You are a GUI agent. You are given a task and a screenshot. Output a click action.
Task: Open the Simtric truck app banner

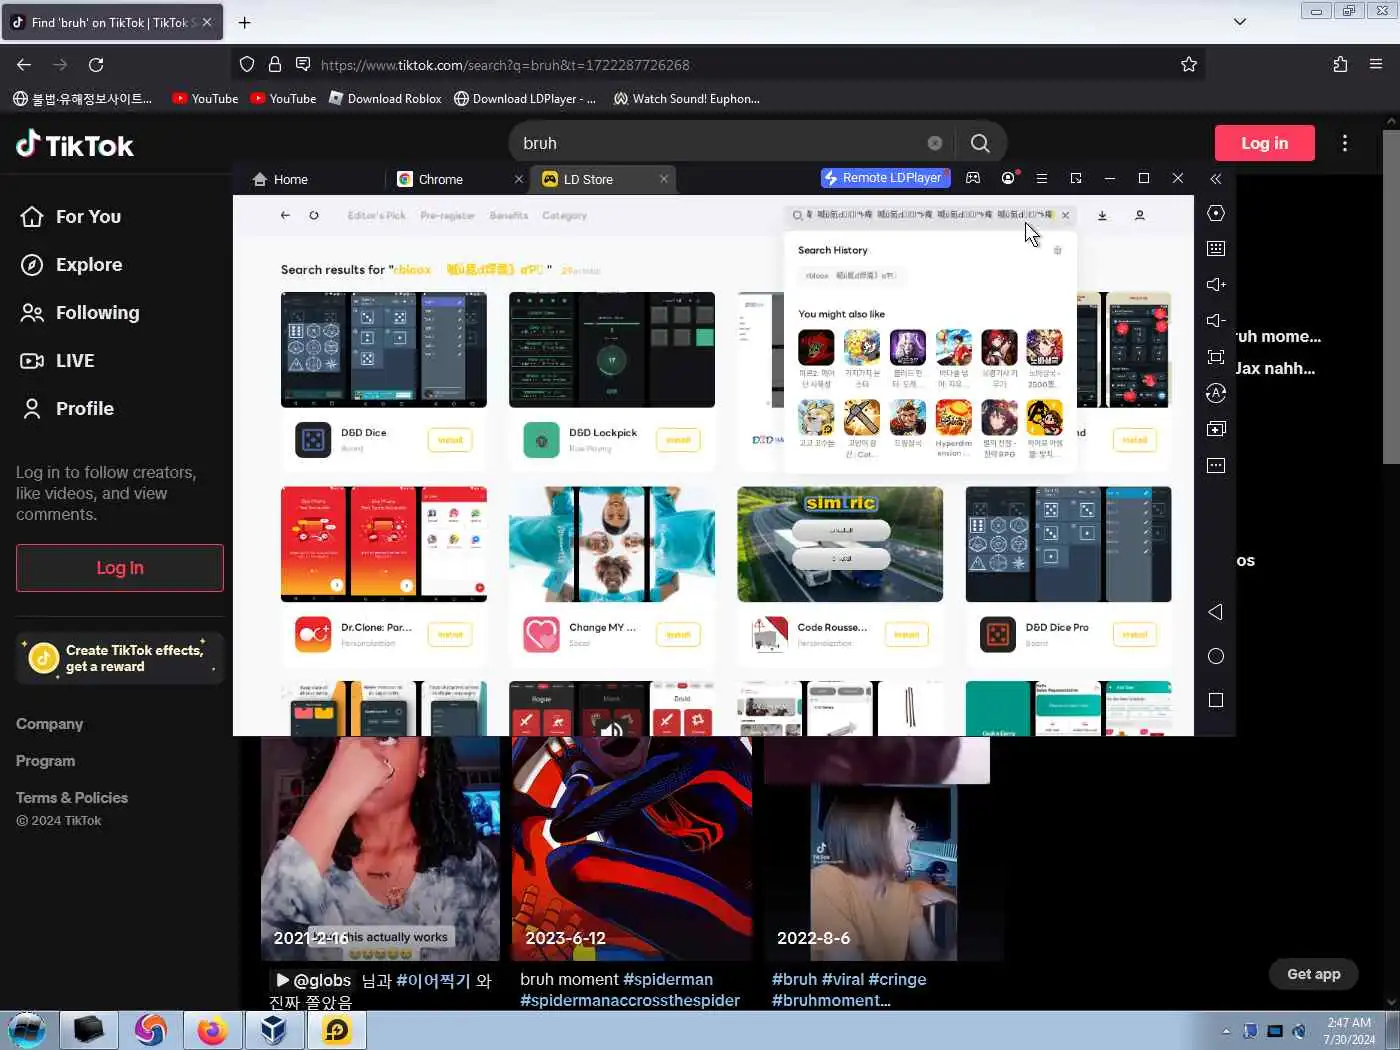(840, 544)
